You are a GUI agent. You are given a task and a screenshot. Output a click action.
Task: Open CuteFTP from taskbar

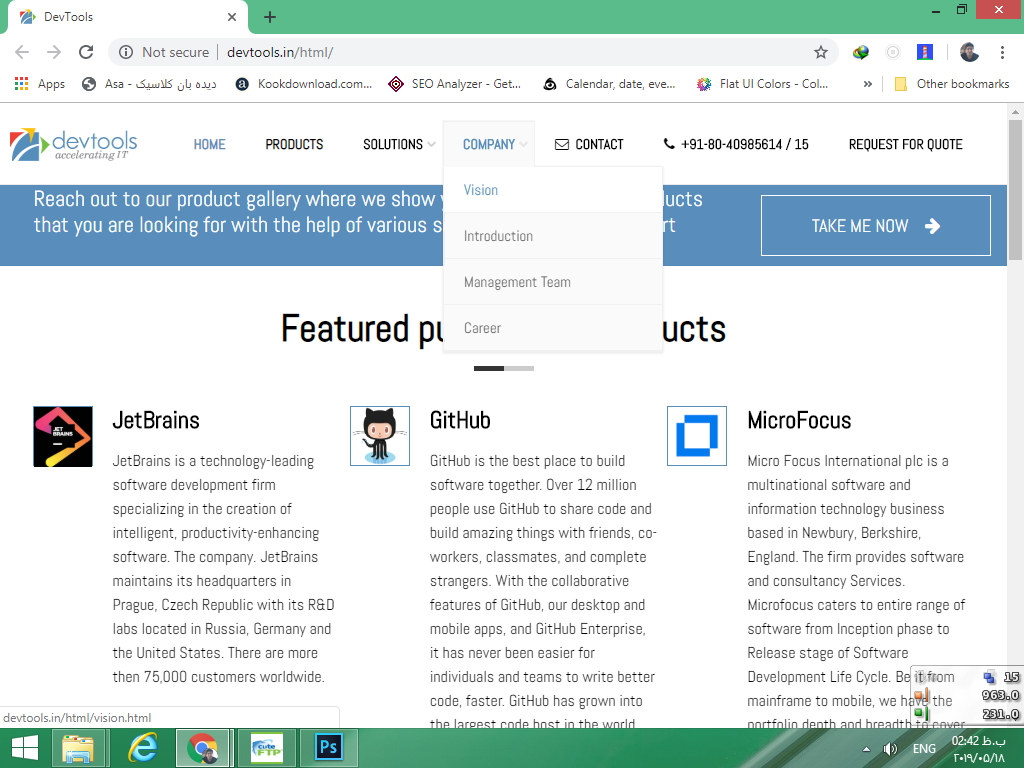click(x=267, y=748)
